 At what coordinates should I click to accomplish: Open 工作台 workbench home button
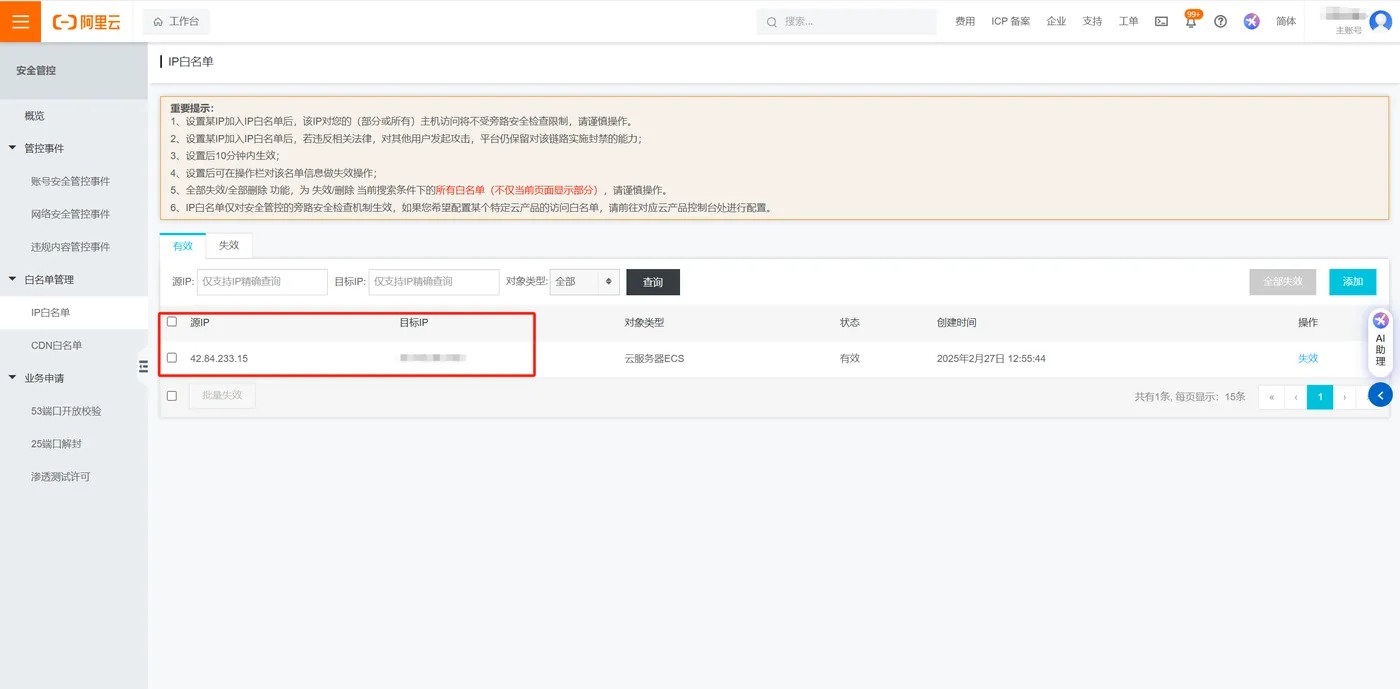click(176, 21)
